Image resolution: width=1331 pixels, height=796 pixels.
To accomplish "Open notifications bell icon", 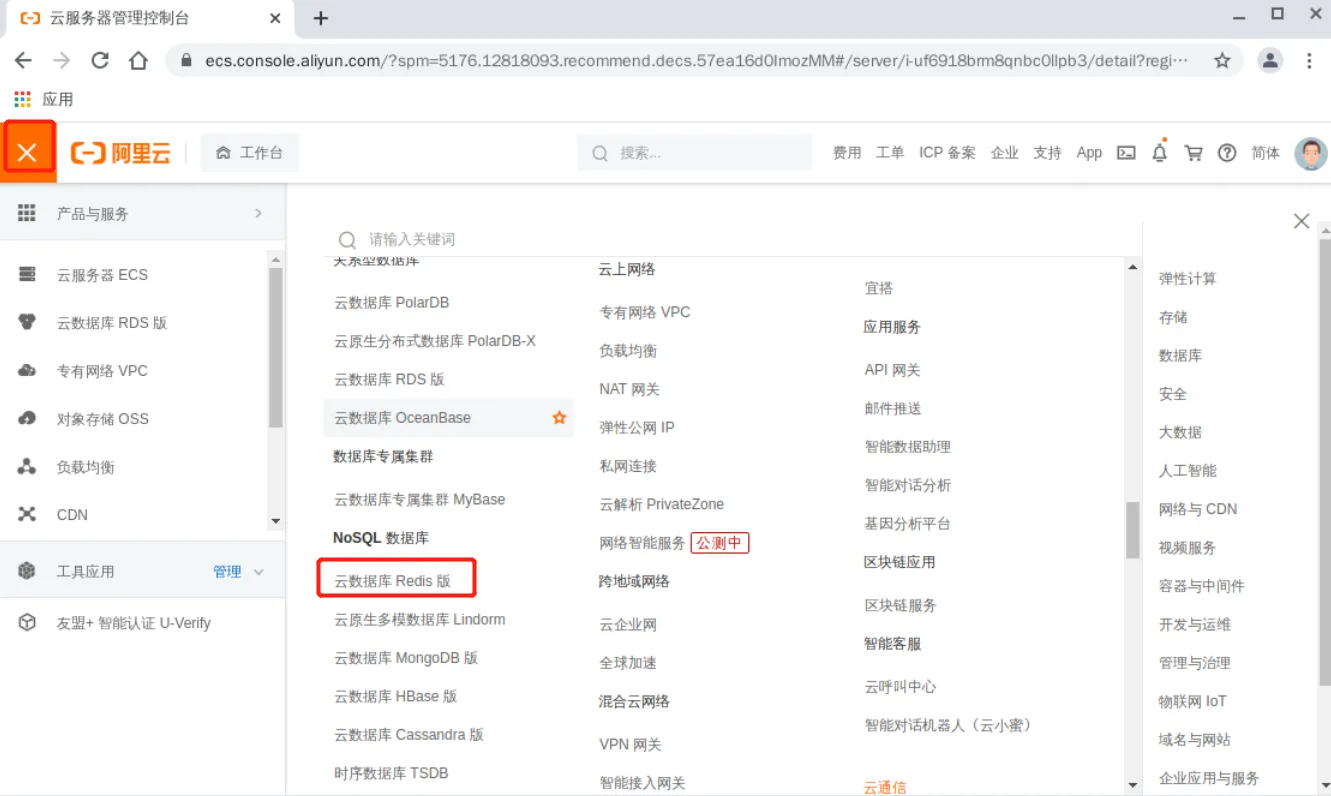I will click(x=1160, y=153).
